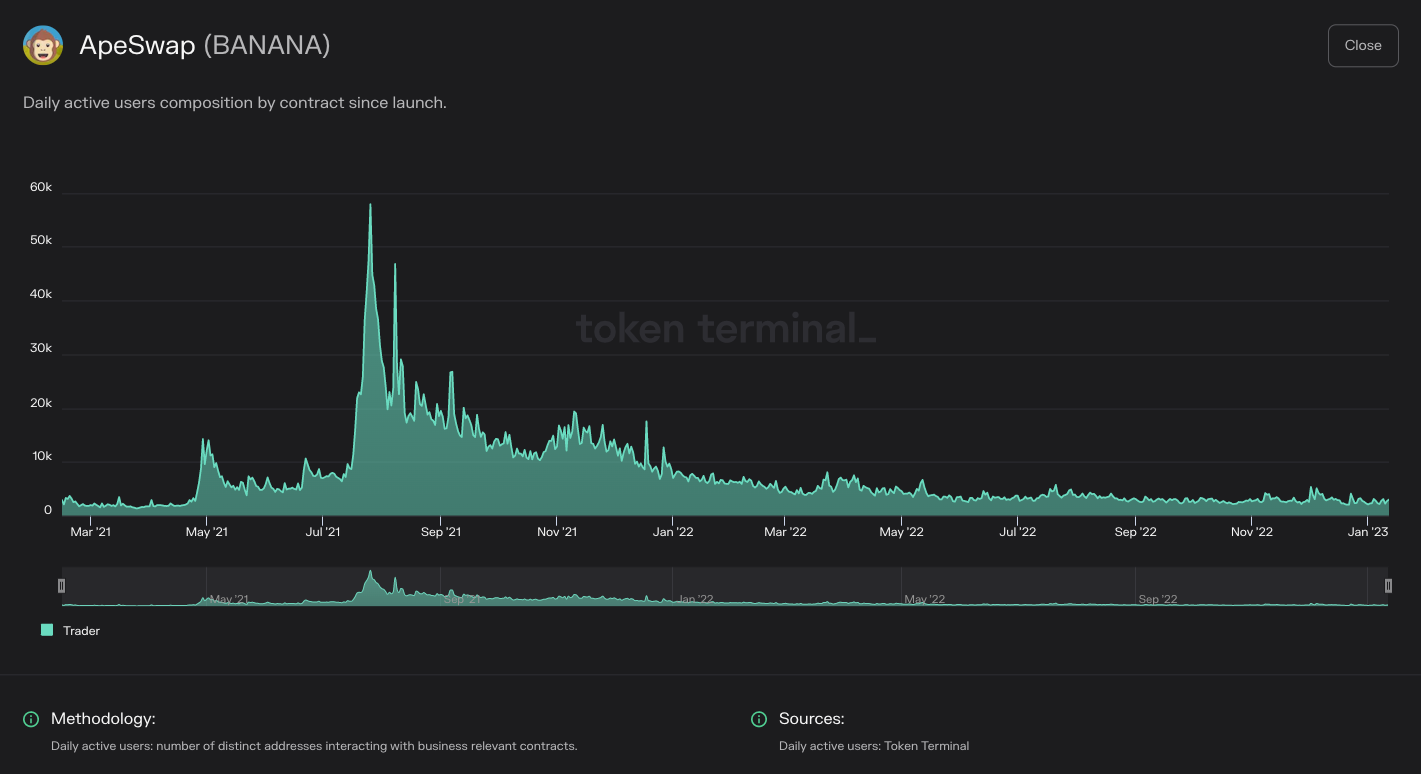Click the token terminal watermark in the chart
The height and width of the screenshot is (774, 1421).
point(725,328)
